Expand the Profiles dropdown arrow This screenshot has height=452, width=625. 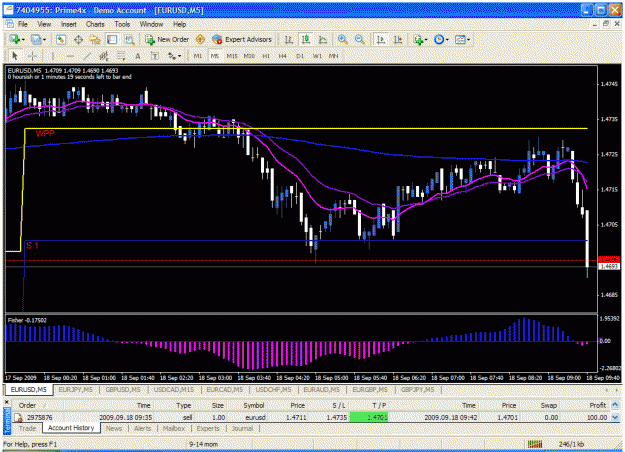coord(44,39)
